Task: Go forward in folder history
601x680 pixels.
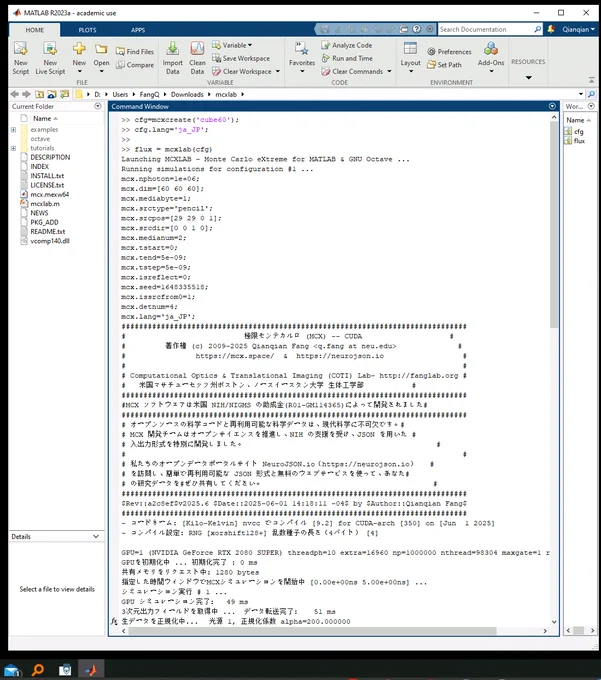Action: (26, 94)
